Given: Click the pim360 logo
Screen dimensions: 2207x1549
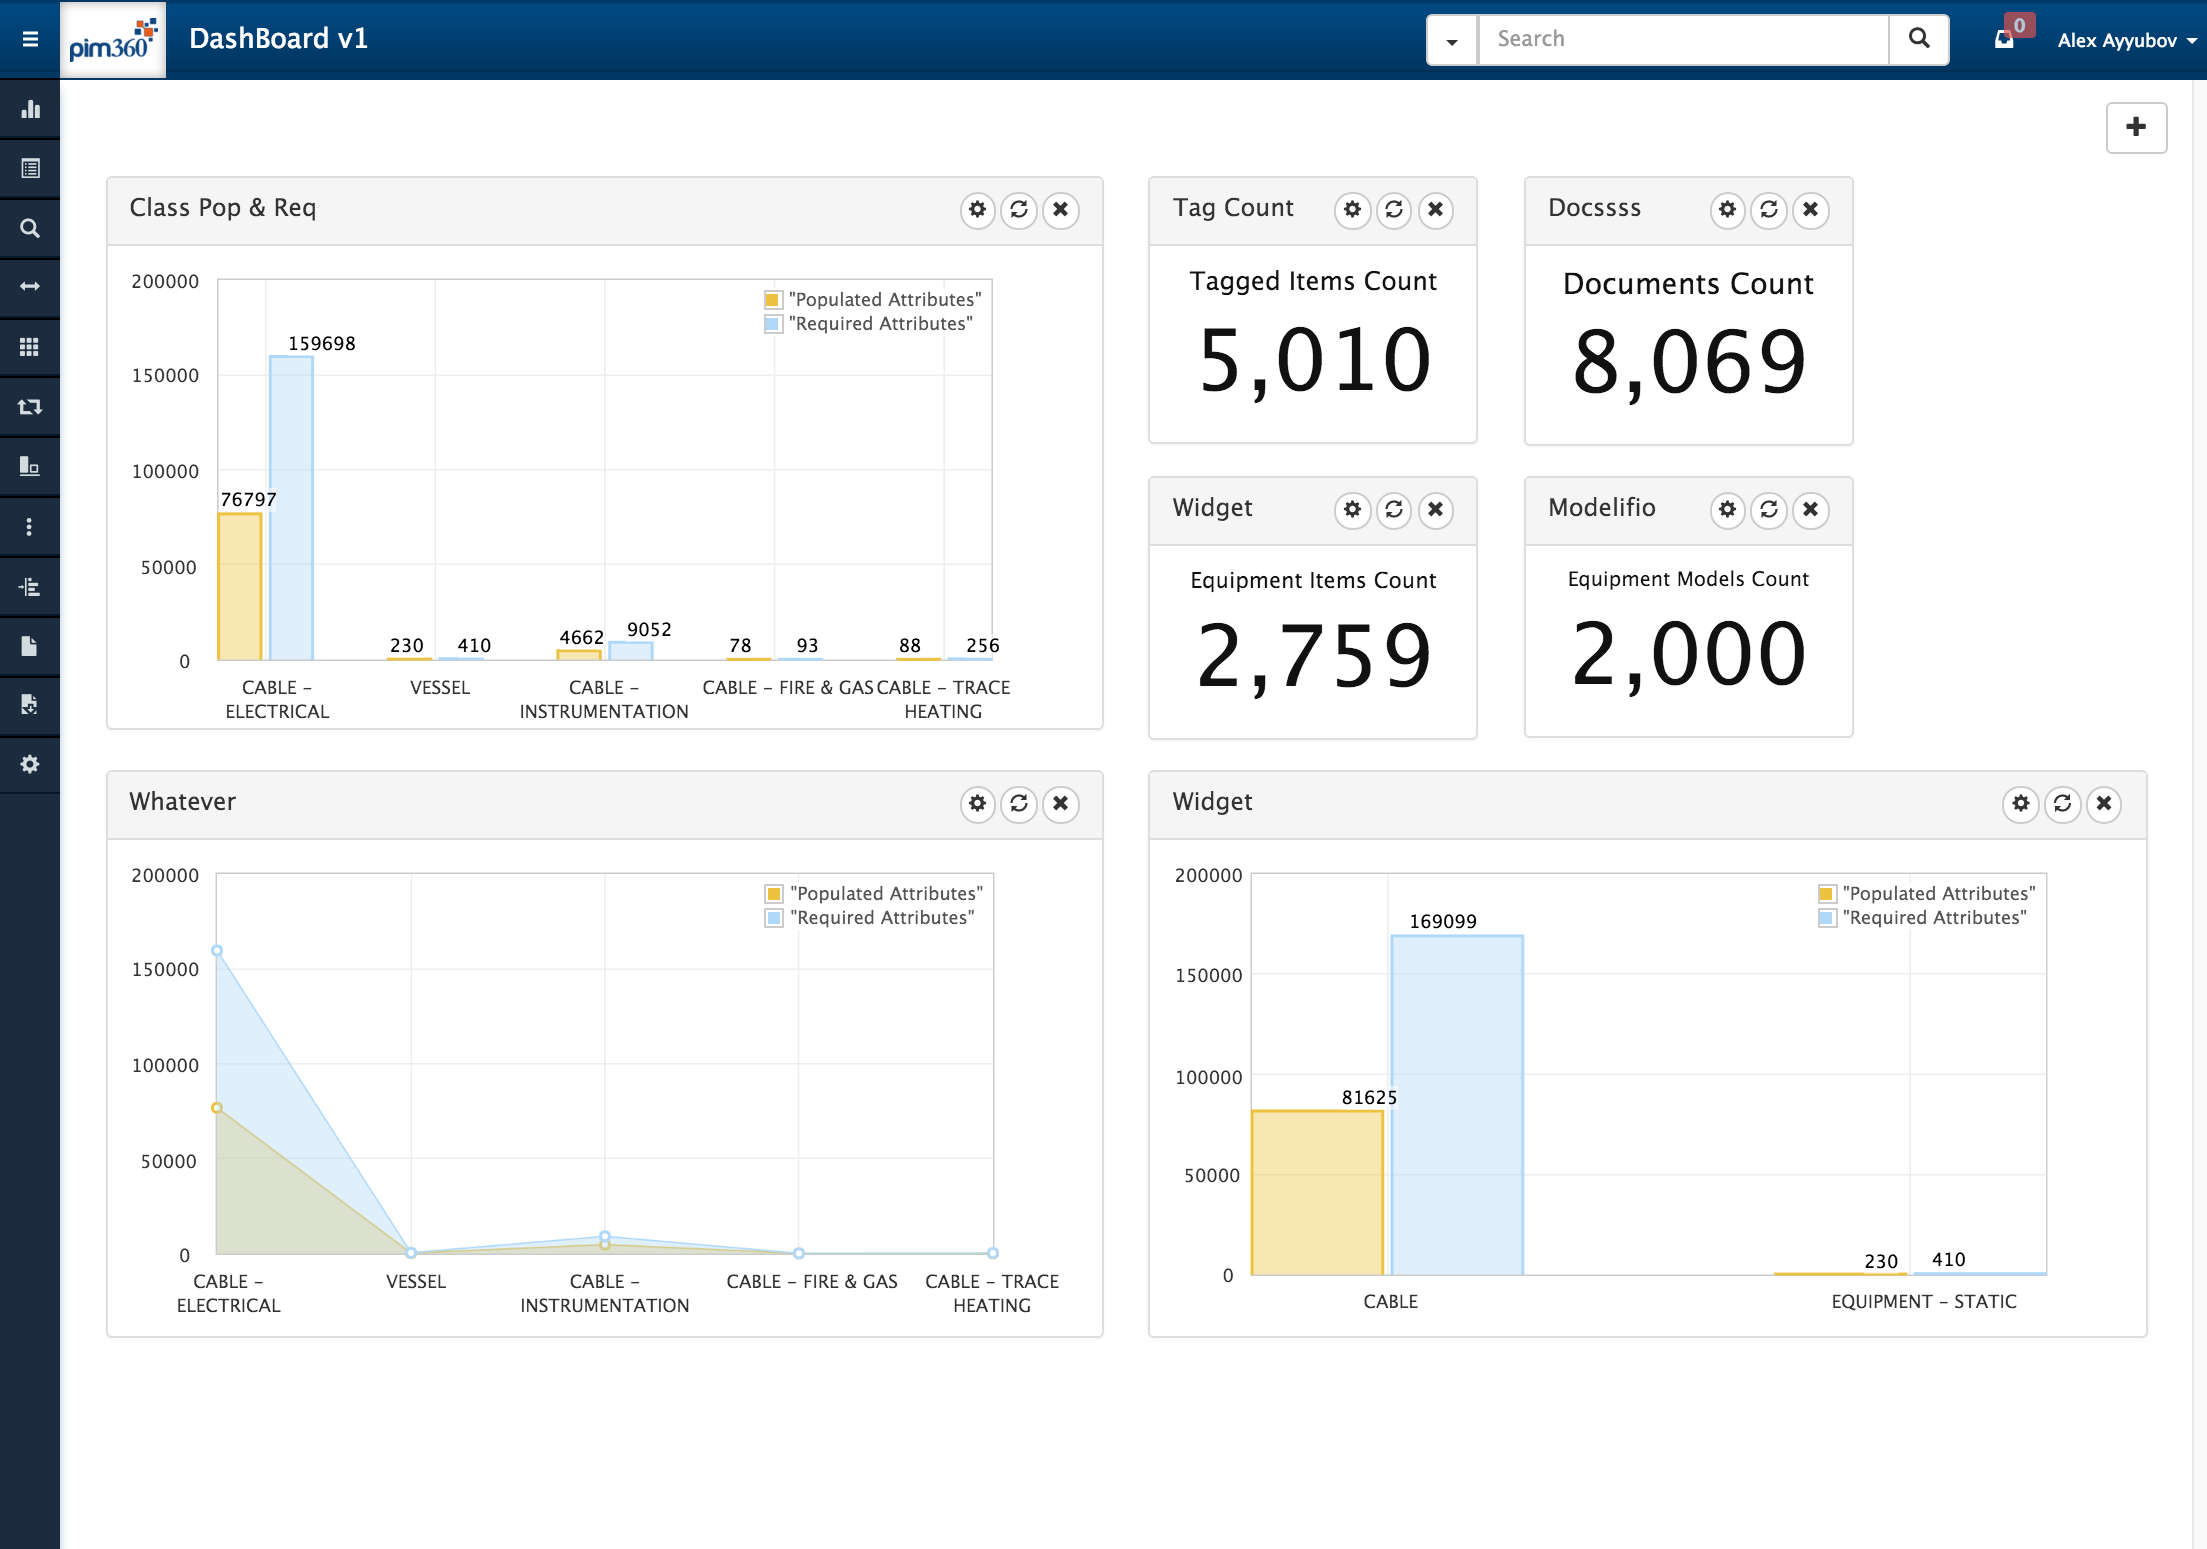Looking at the screenshot, I should tap(113, 40).
